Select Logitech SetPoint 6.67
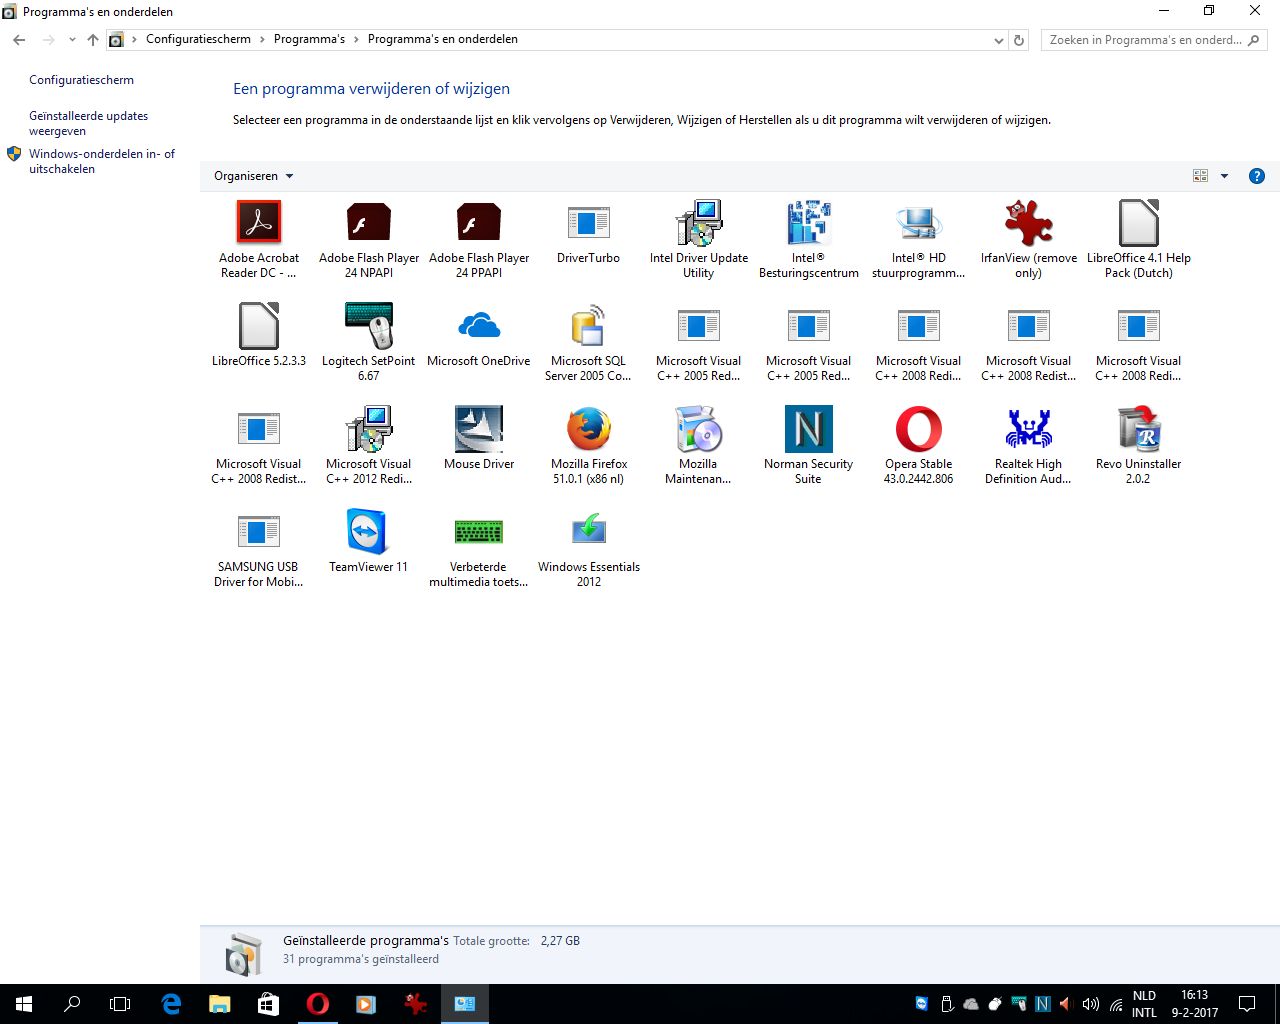The height and width of the screenshot is (1024, 1280). [x=369, y=343]
